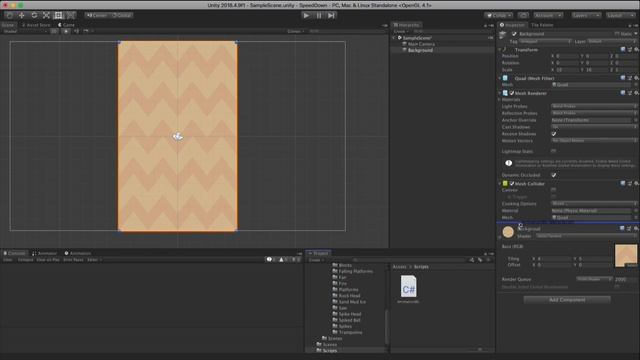Screen dimensions: 640x360
Task: Toggle Mesh Collider enabled checkbox
Action: click(512, 184)
